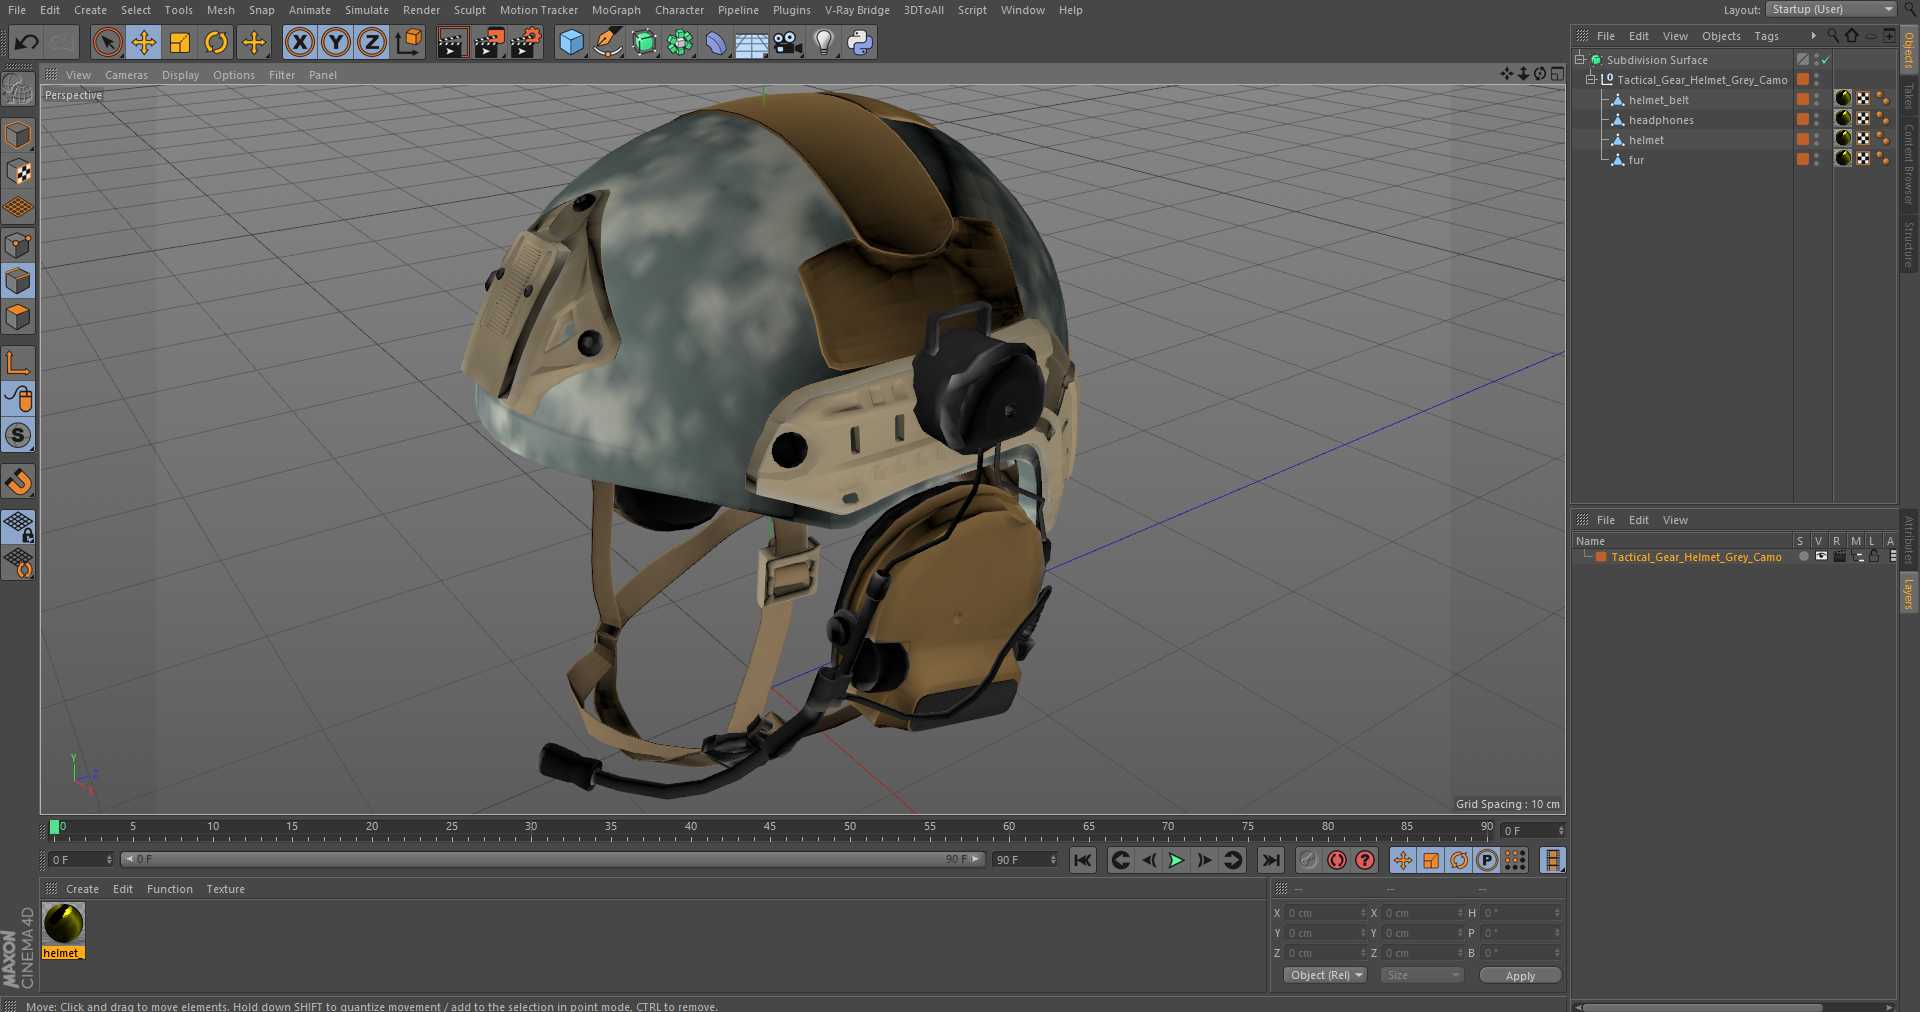
Task: Play animation forward
Action: (x=1176, y=860)
